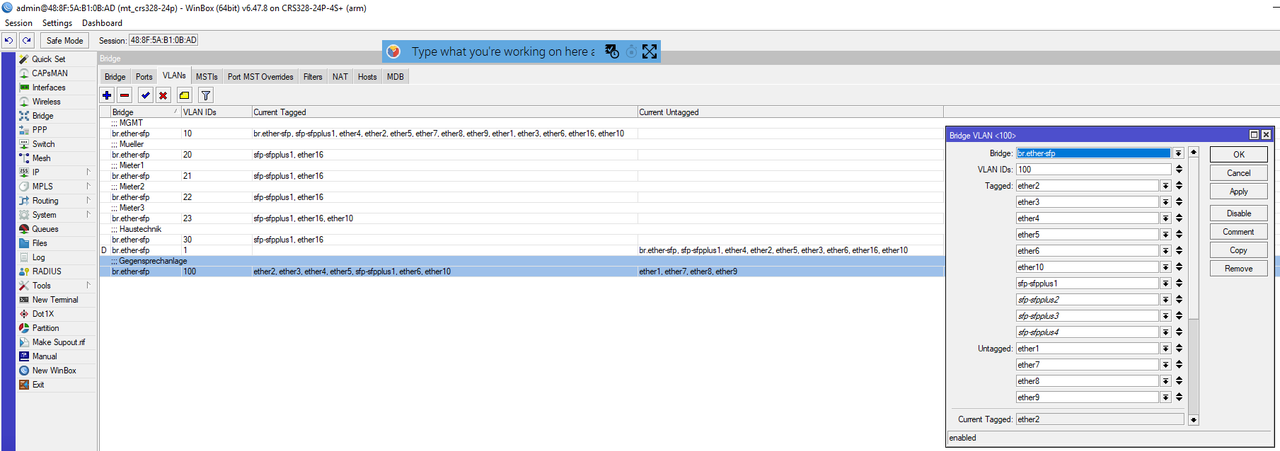Screen dimensions: 1280x451
Task: Switch to the Ports tab
Action: click(x=144, y=77)
